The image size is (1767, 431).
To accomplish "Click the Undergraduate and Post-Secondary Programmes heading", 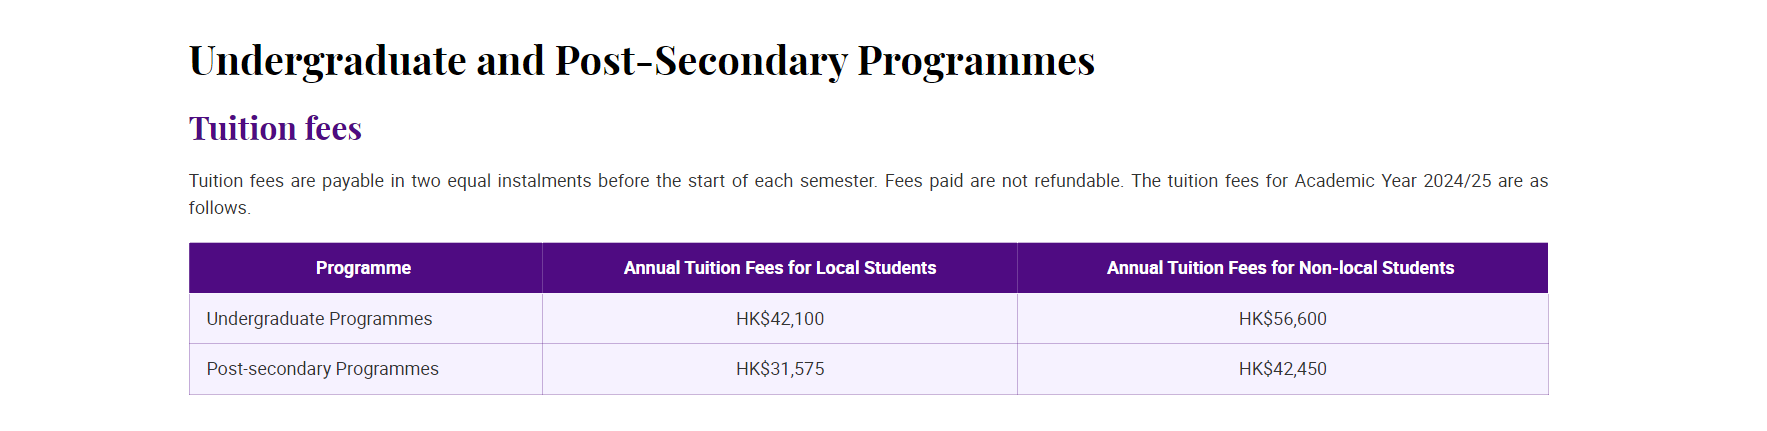I will click(642, 61).
